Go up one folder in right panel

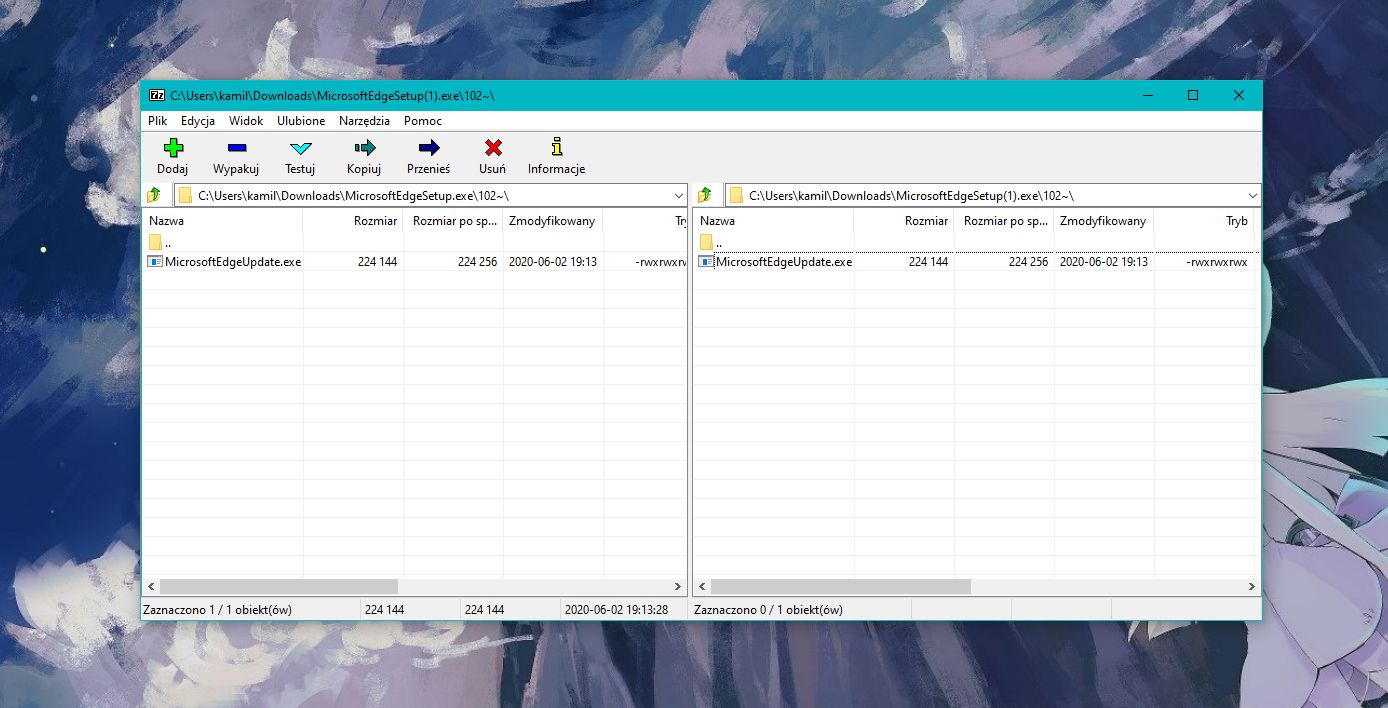tap(705, 195)
